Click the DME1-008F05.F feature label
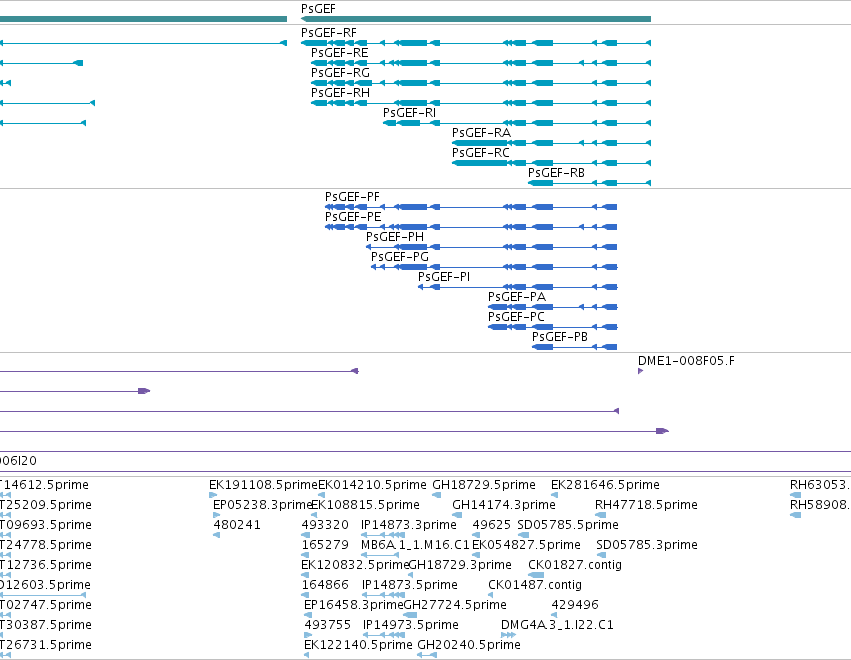This screenshot has height=660, width=851. point(687,361)
